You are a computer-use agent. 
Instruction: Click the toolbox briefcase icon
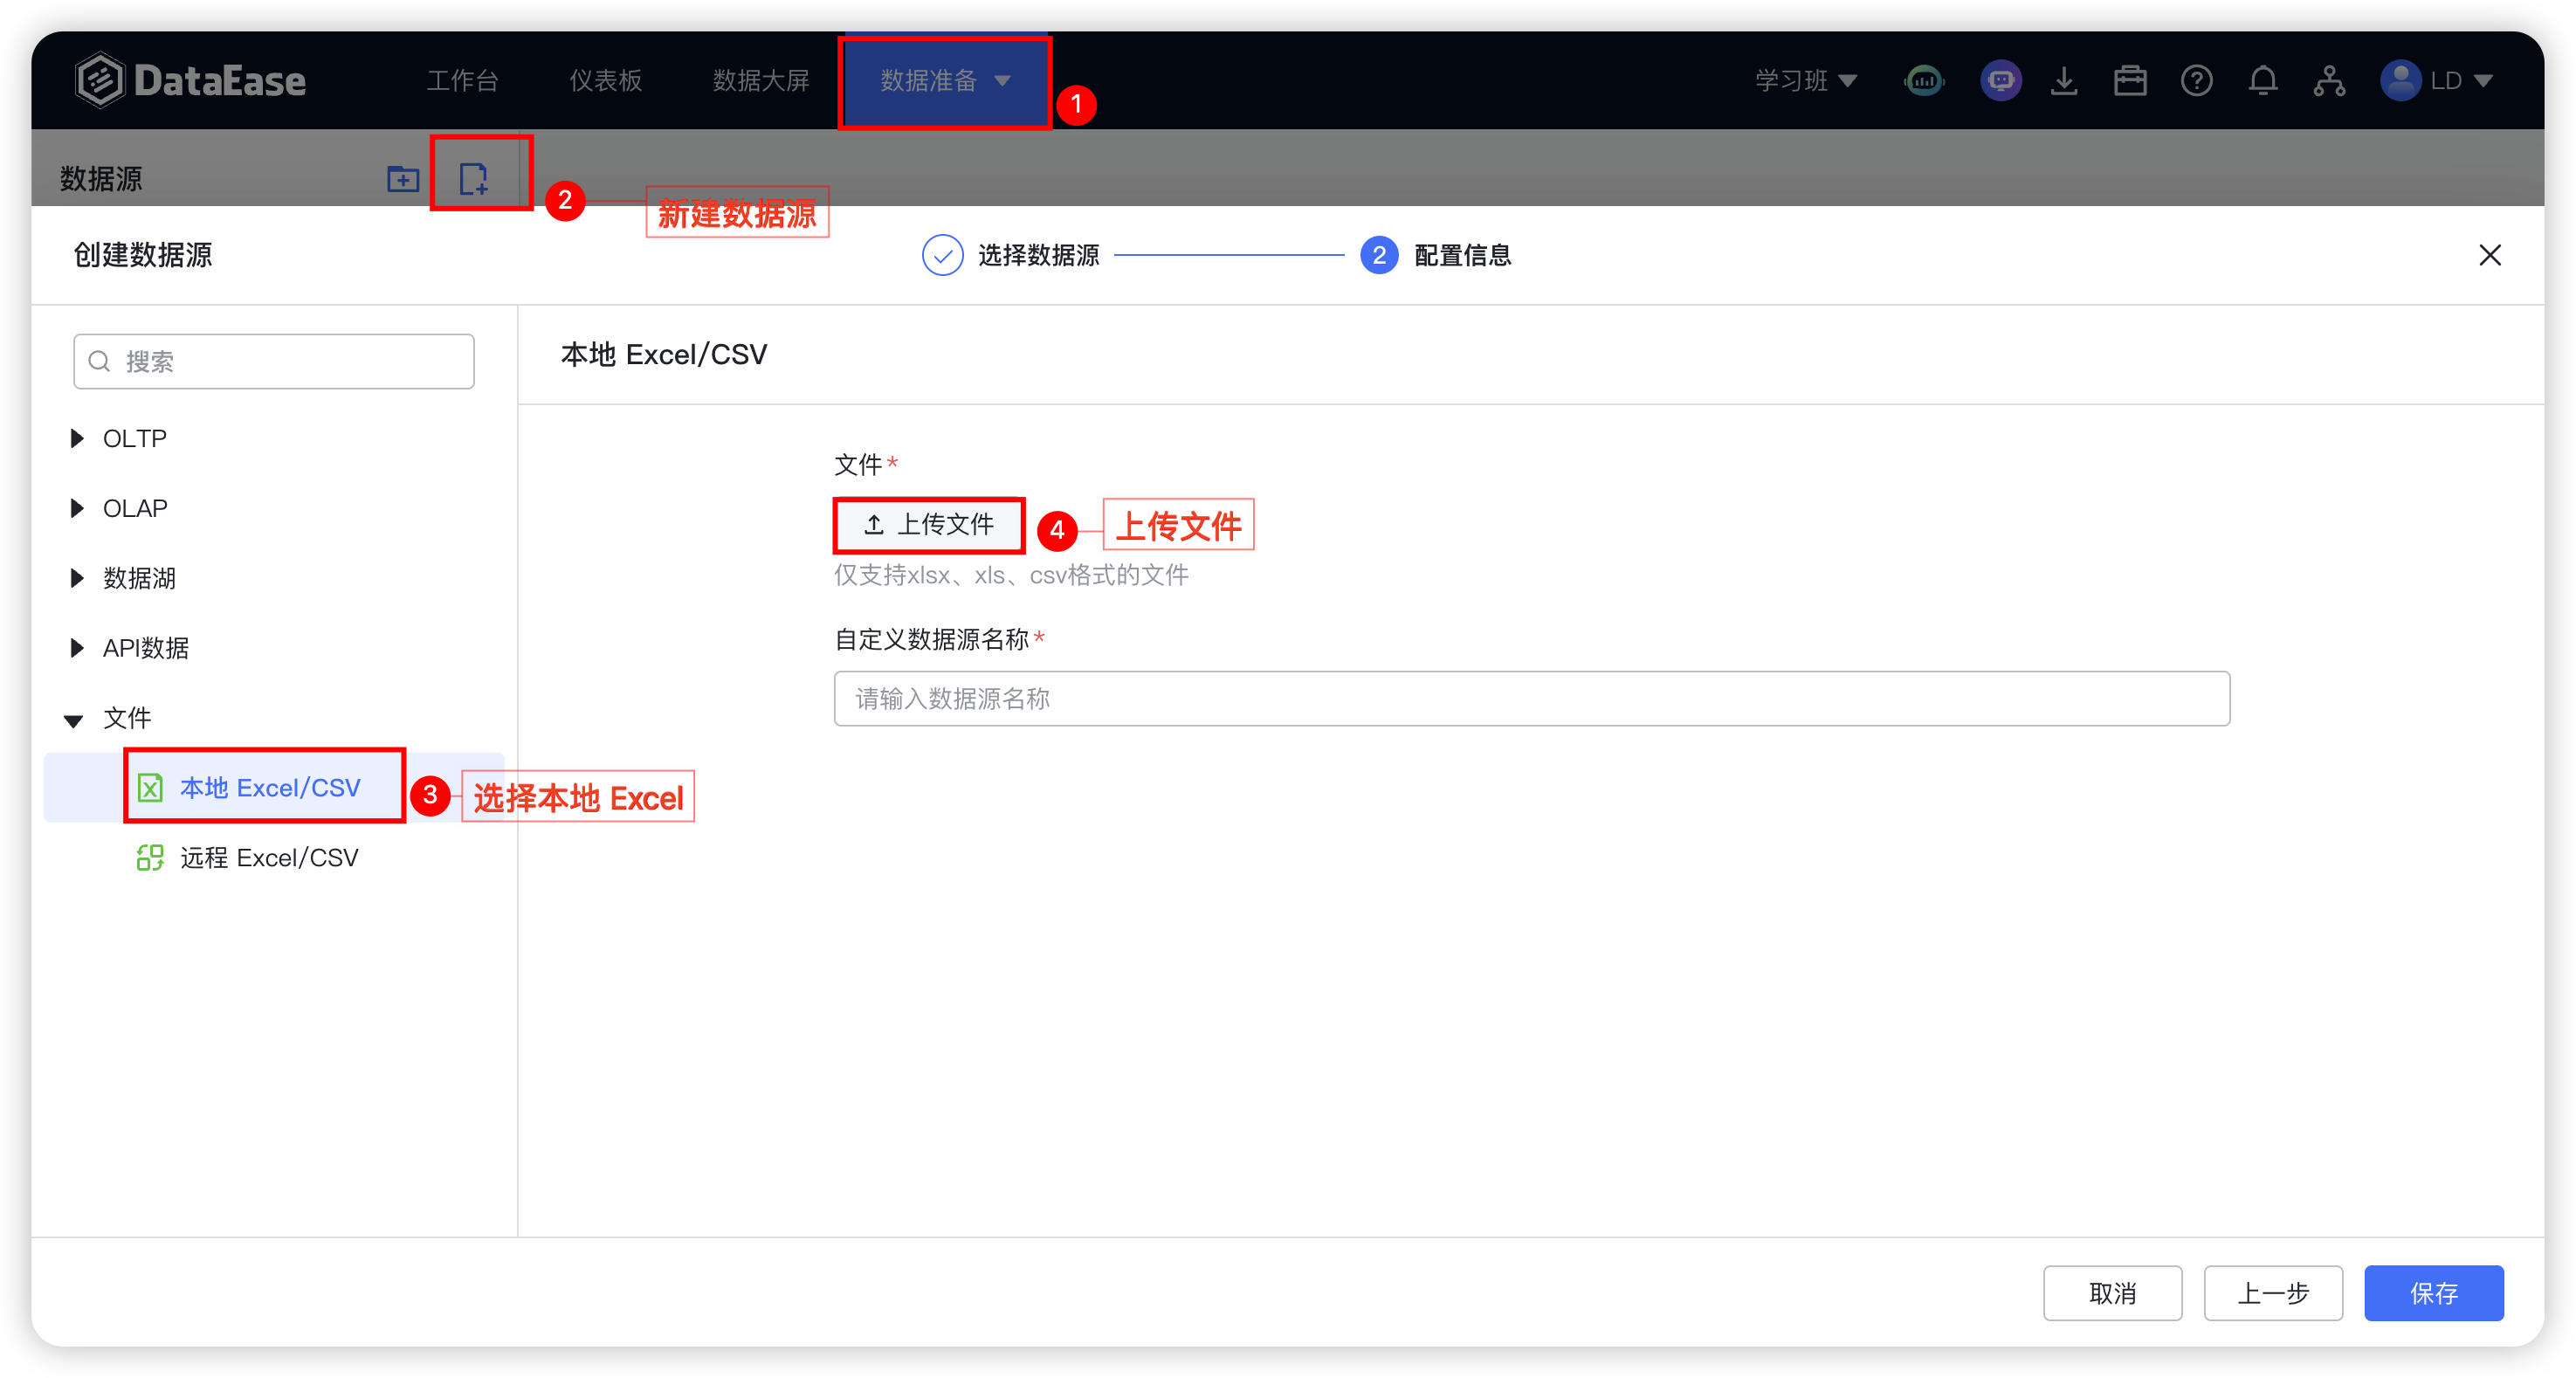pyautogui.click(x=2130, y=81)
